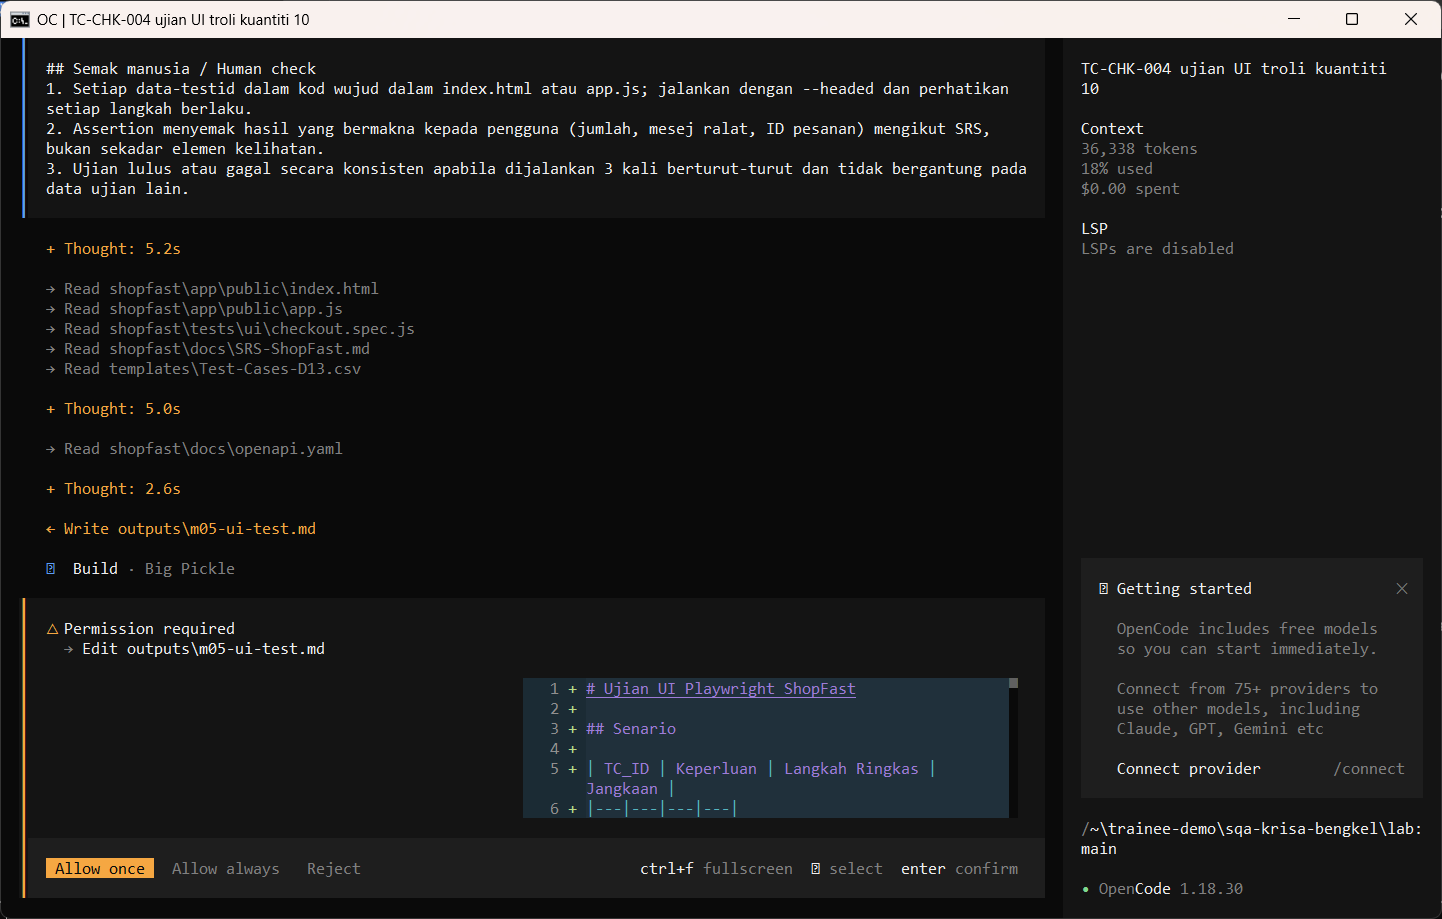The height and width of the screenshot is (919, 1442).
Task: Maximize the OpenCode terminal window
Action: pyautogui.click(x=1352, y=19)
